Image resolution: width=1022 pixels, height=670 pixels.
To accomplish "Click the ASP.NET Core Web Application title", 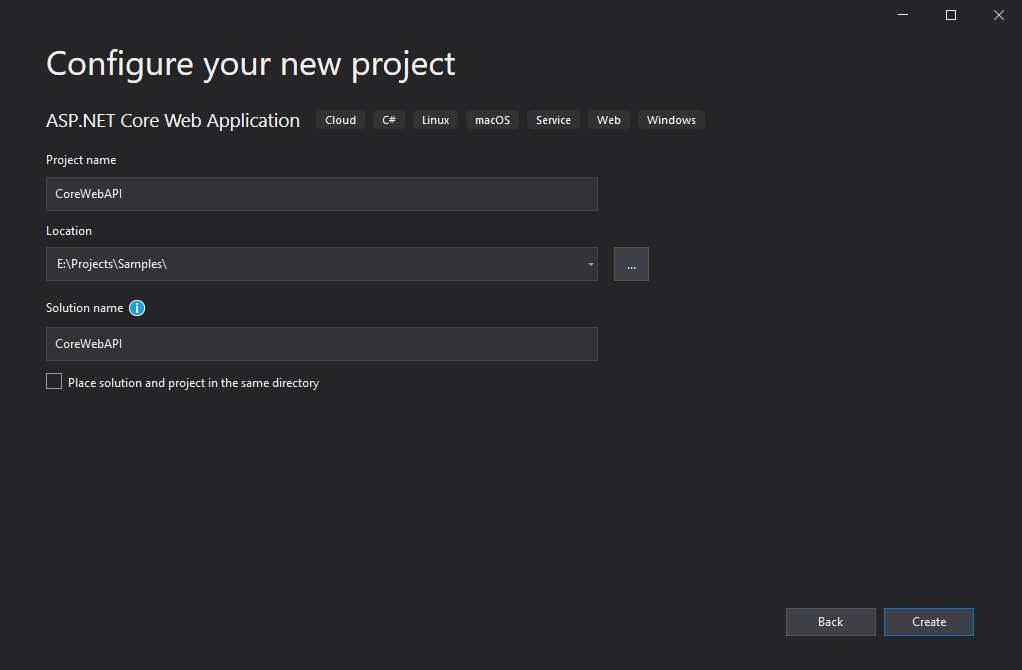I will 173,121.
